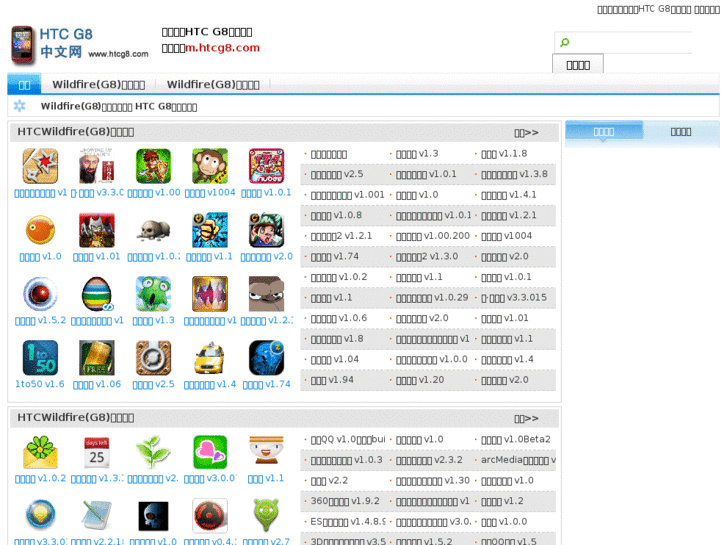
Task: Open the list entry ending v2.3.2
Action: tap(429, 460)
